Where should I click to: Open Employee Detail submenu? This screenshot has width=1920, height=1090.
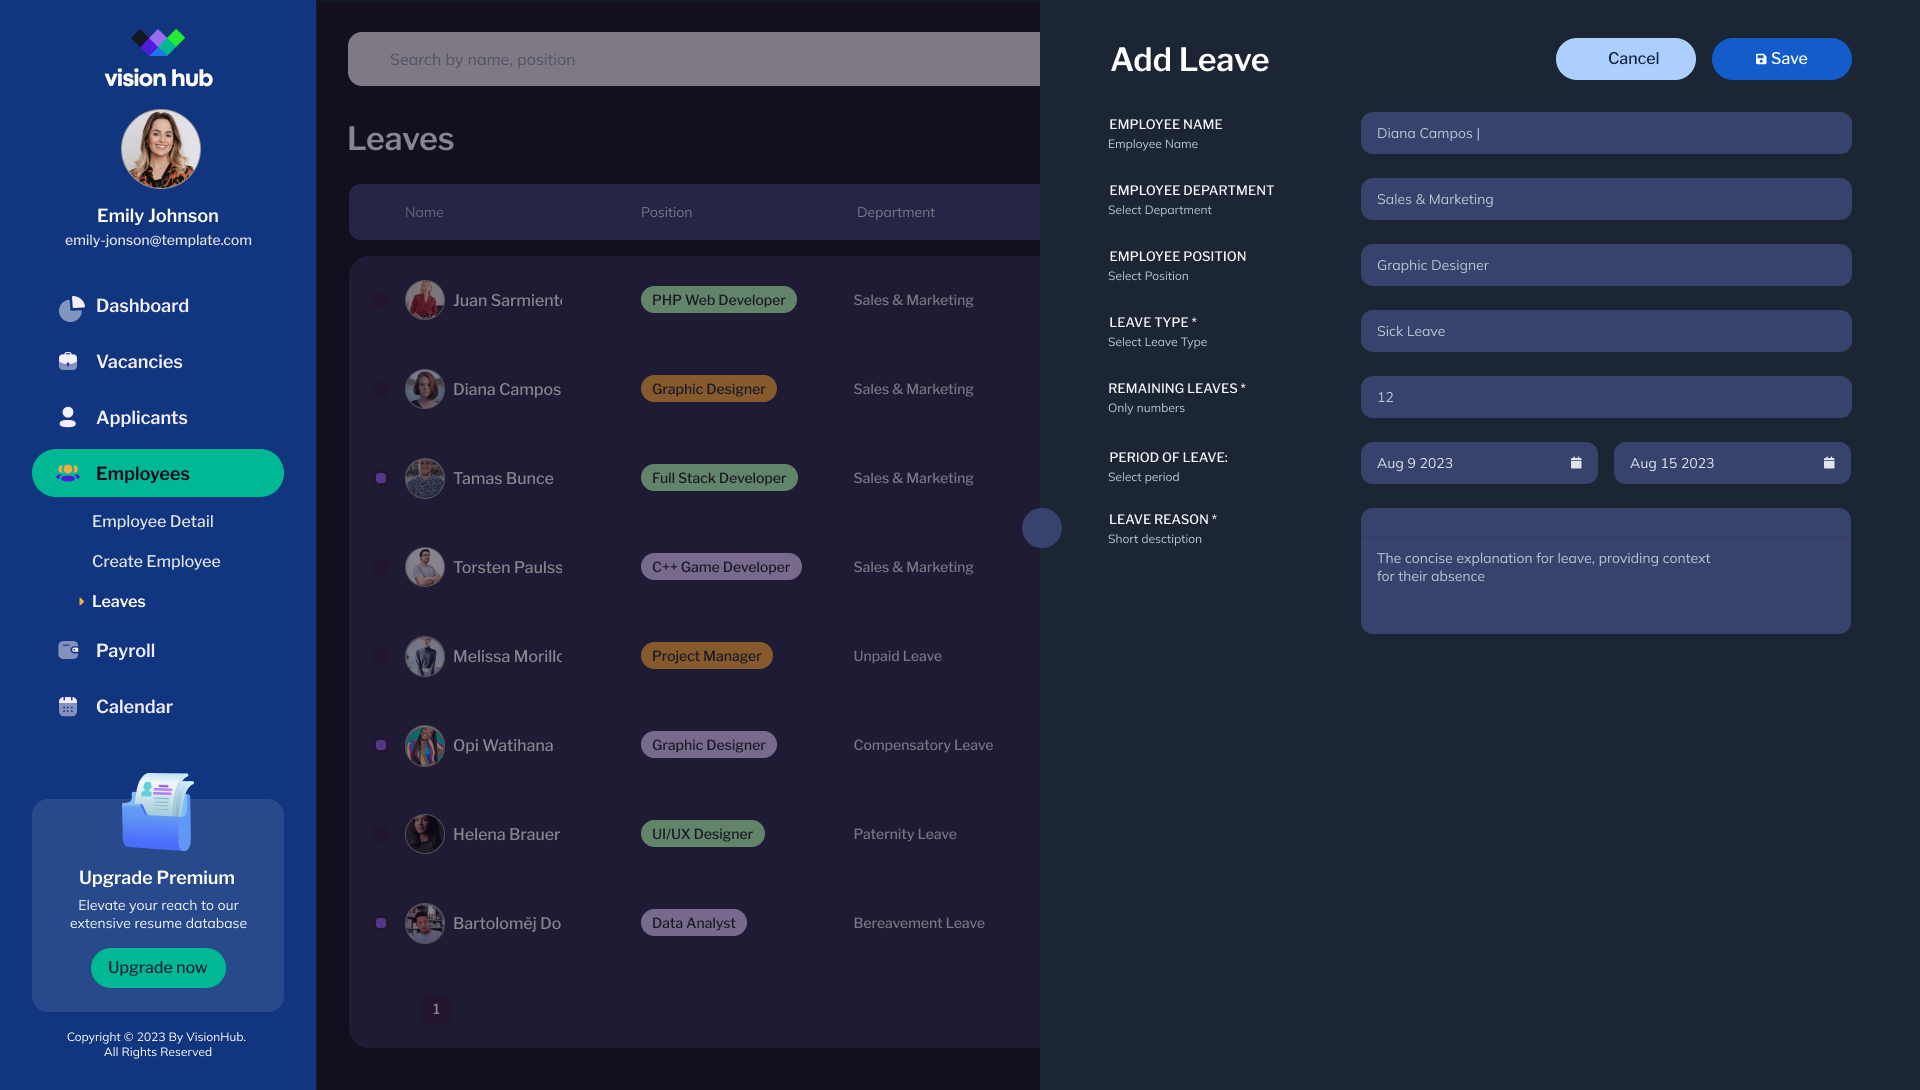tap(153, 521)
